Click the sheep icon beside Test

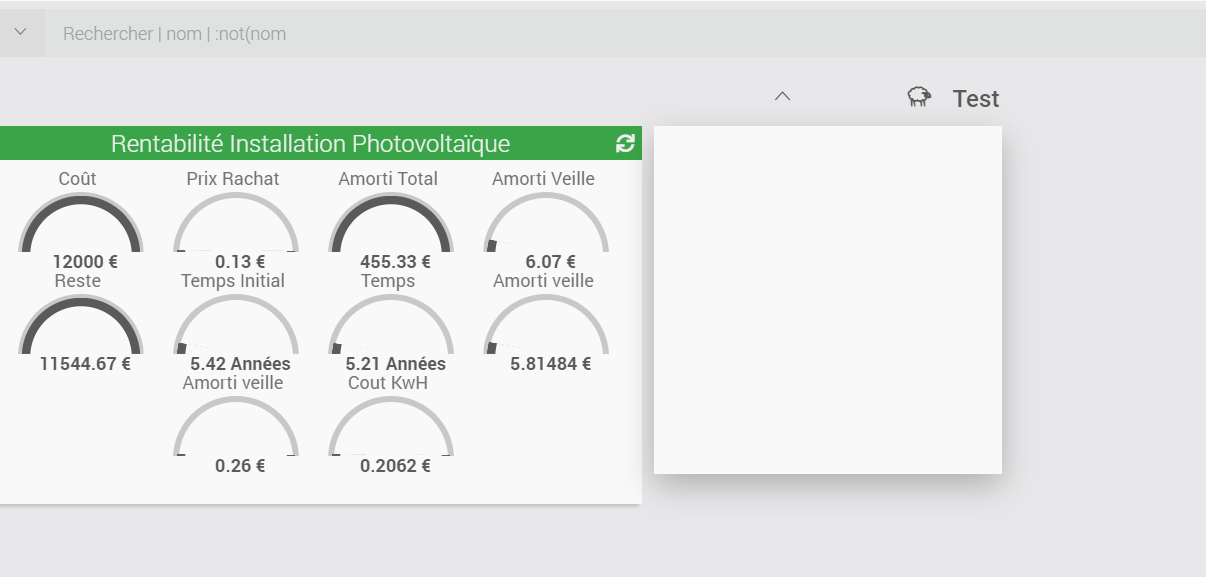click(919, 97)
